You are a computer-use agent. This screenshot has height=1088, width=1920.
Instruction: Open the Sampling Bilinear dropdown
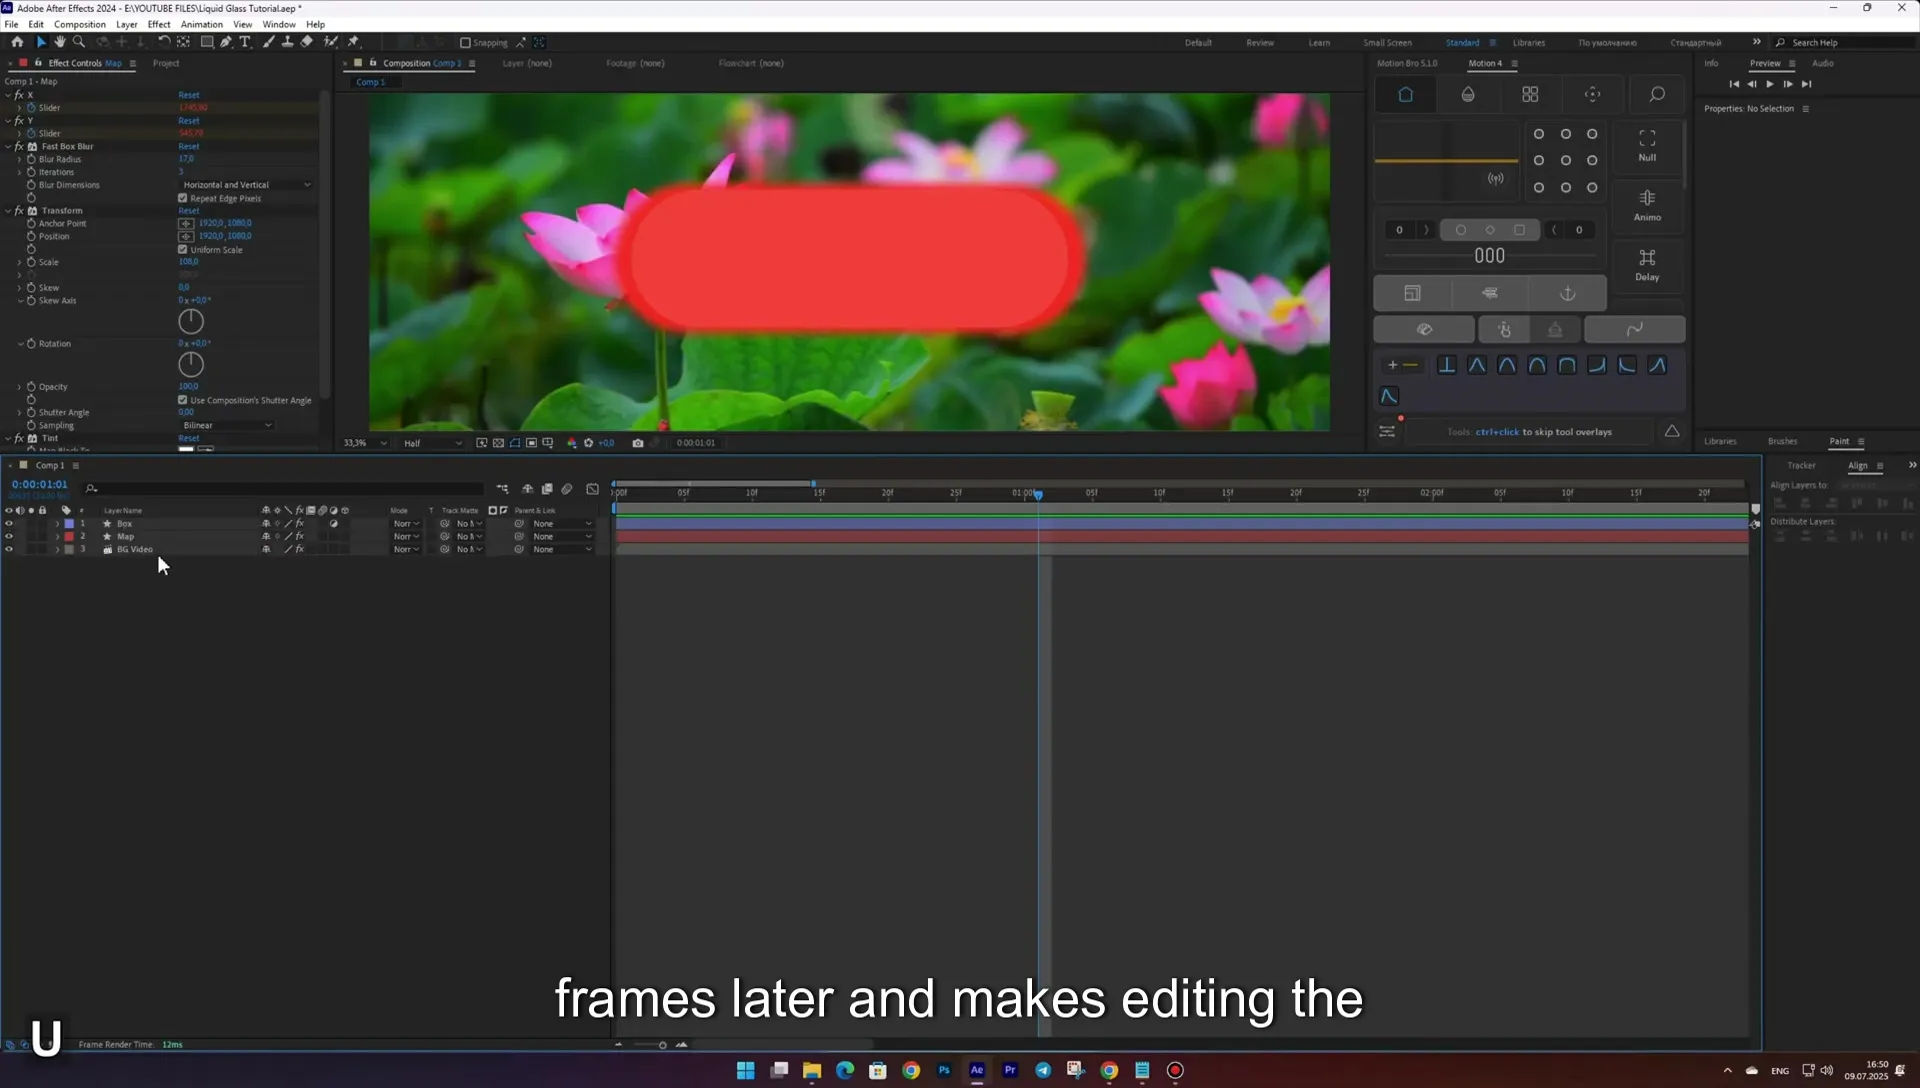click(x=227, y=425)
